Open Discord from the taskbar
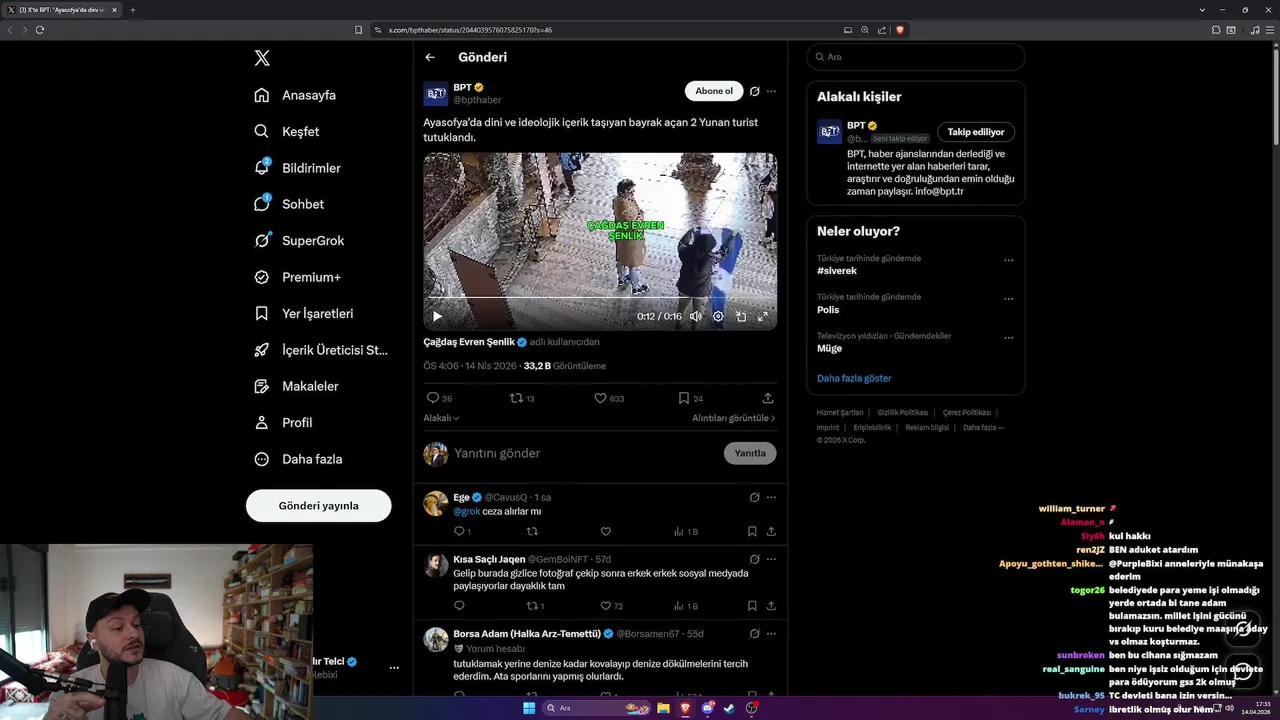 (x=708, y=708)
